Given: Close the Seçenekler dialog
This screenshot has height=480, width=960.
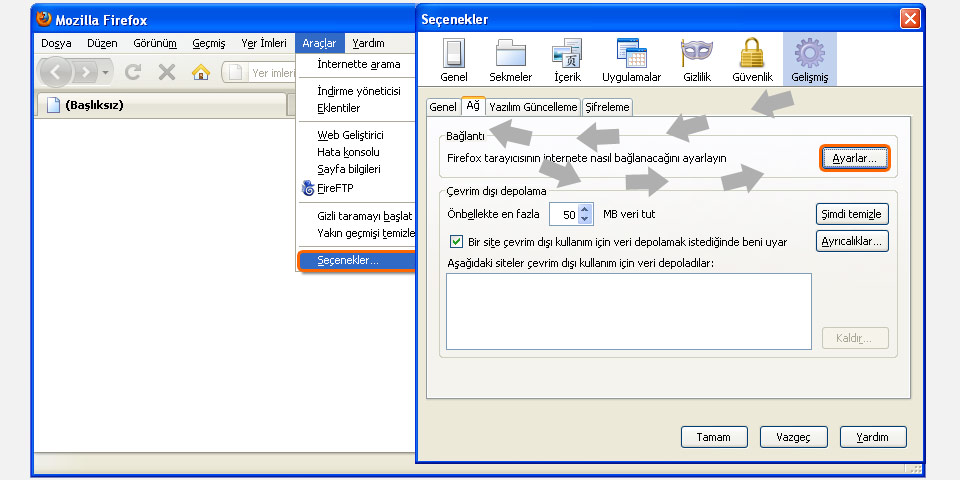Looking at the screenshot, I should click(x=910, y=19).
